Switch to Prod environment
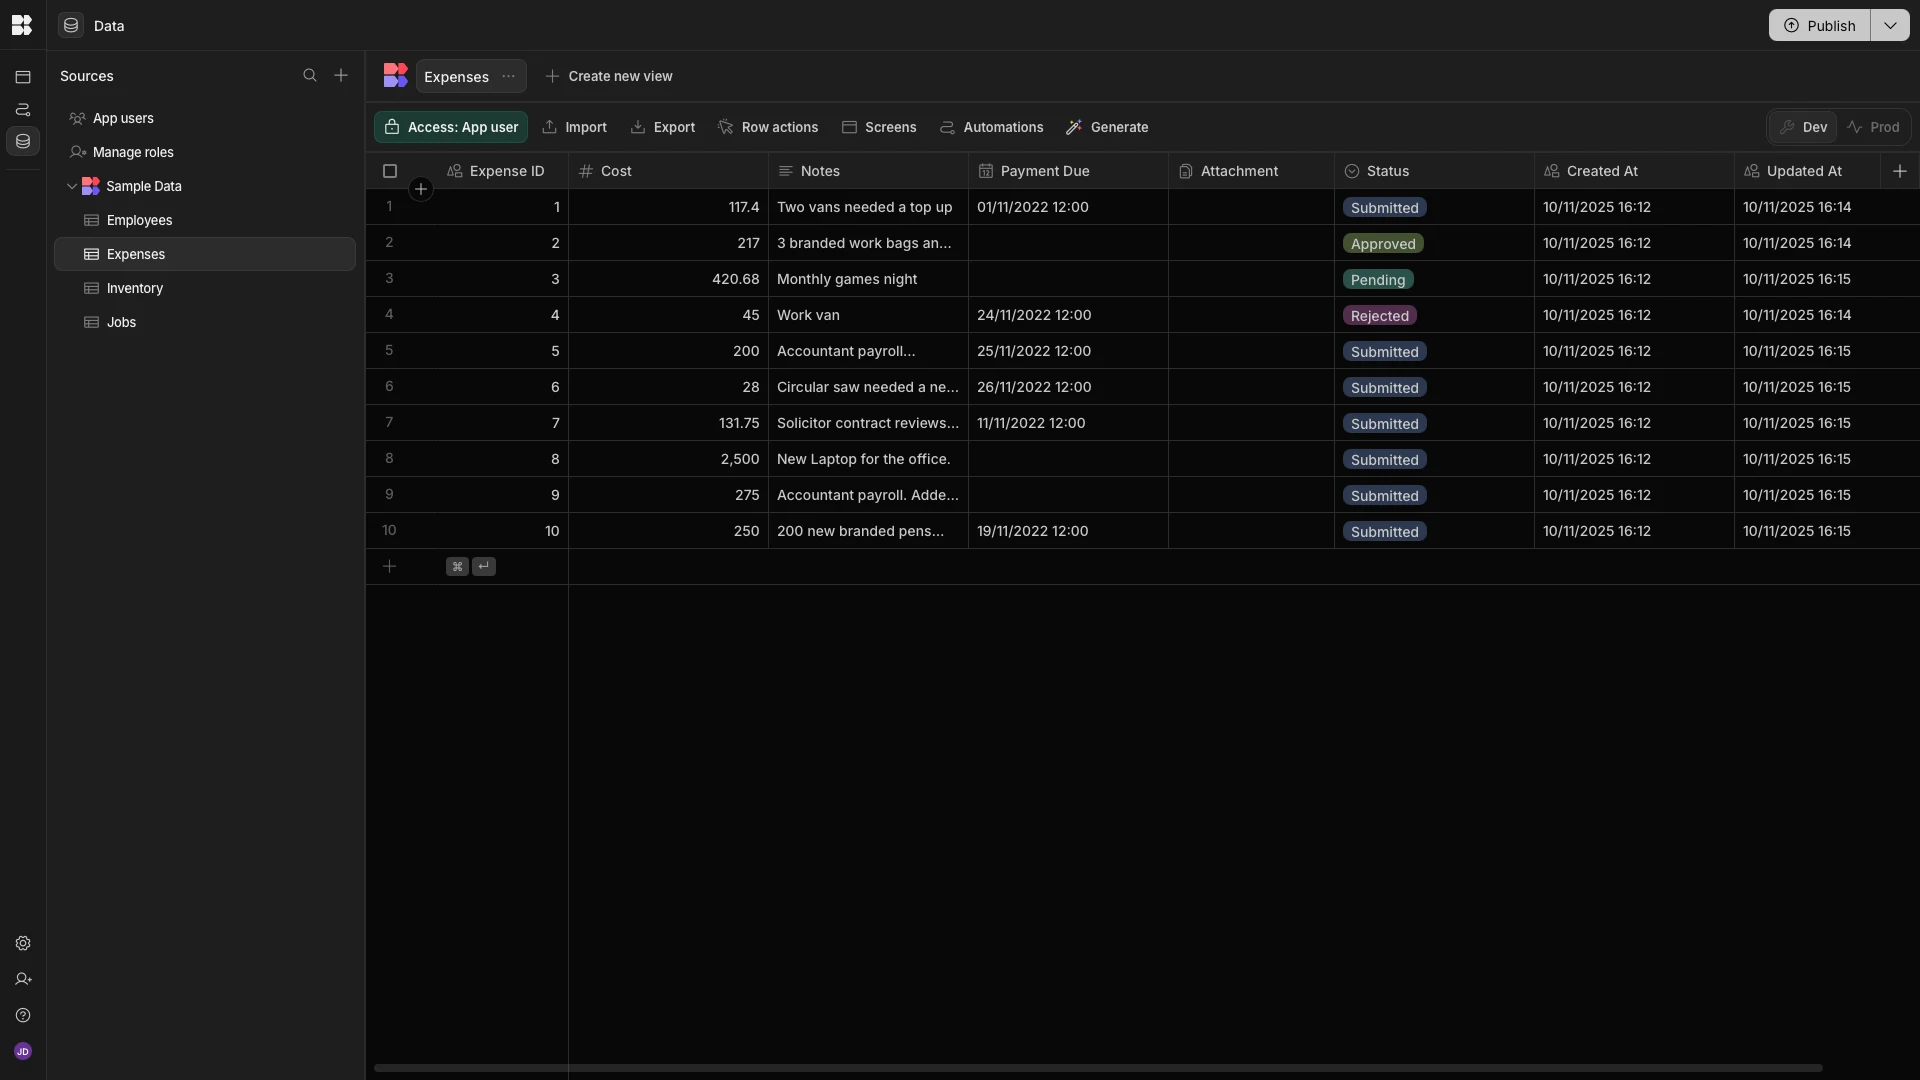Viewport: 1920px width, 1080px height. pos(1874,127)
